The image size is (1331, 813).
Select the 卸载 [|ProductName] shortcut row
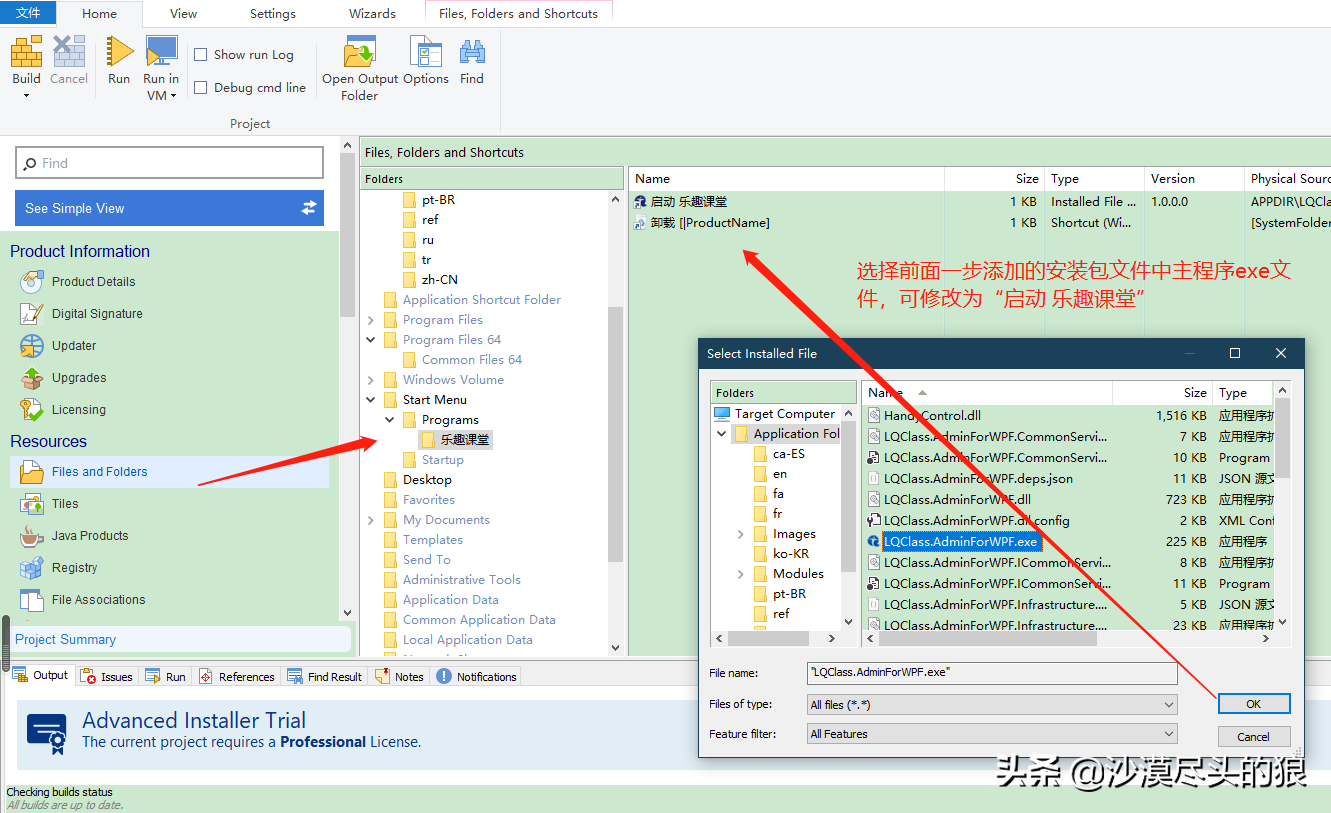[x=980, y=223]
